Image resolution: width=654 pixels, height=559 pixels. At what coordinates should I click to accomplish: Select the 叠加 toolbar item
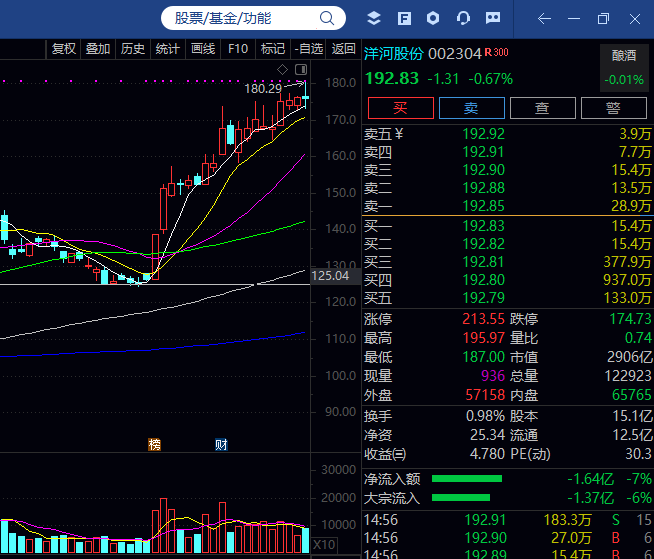98,49
